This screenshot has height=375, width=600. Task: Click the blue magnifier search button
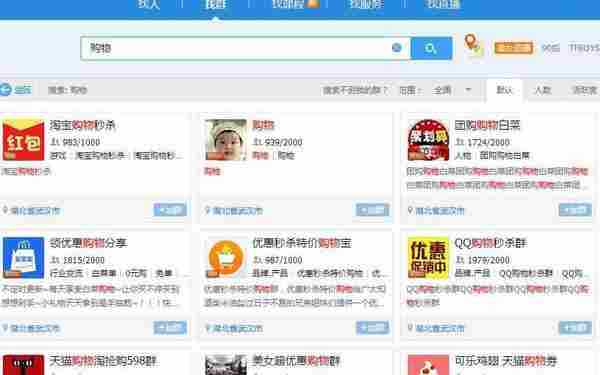click(x=431, y=48)
